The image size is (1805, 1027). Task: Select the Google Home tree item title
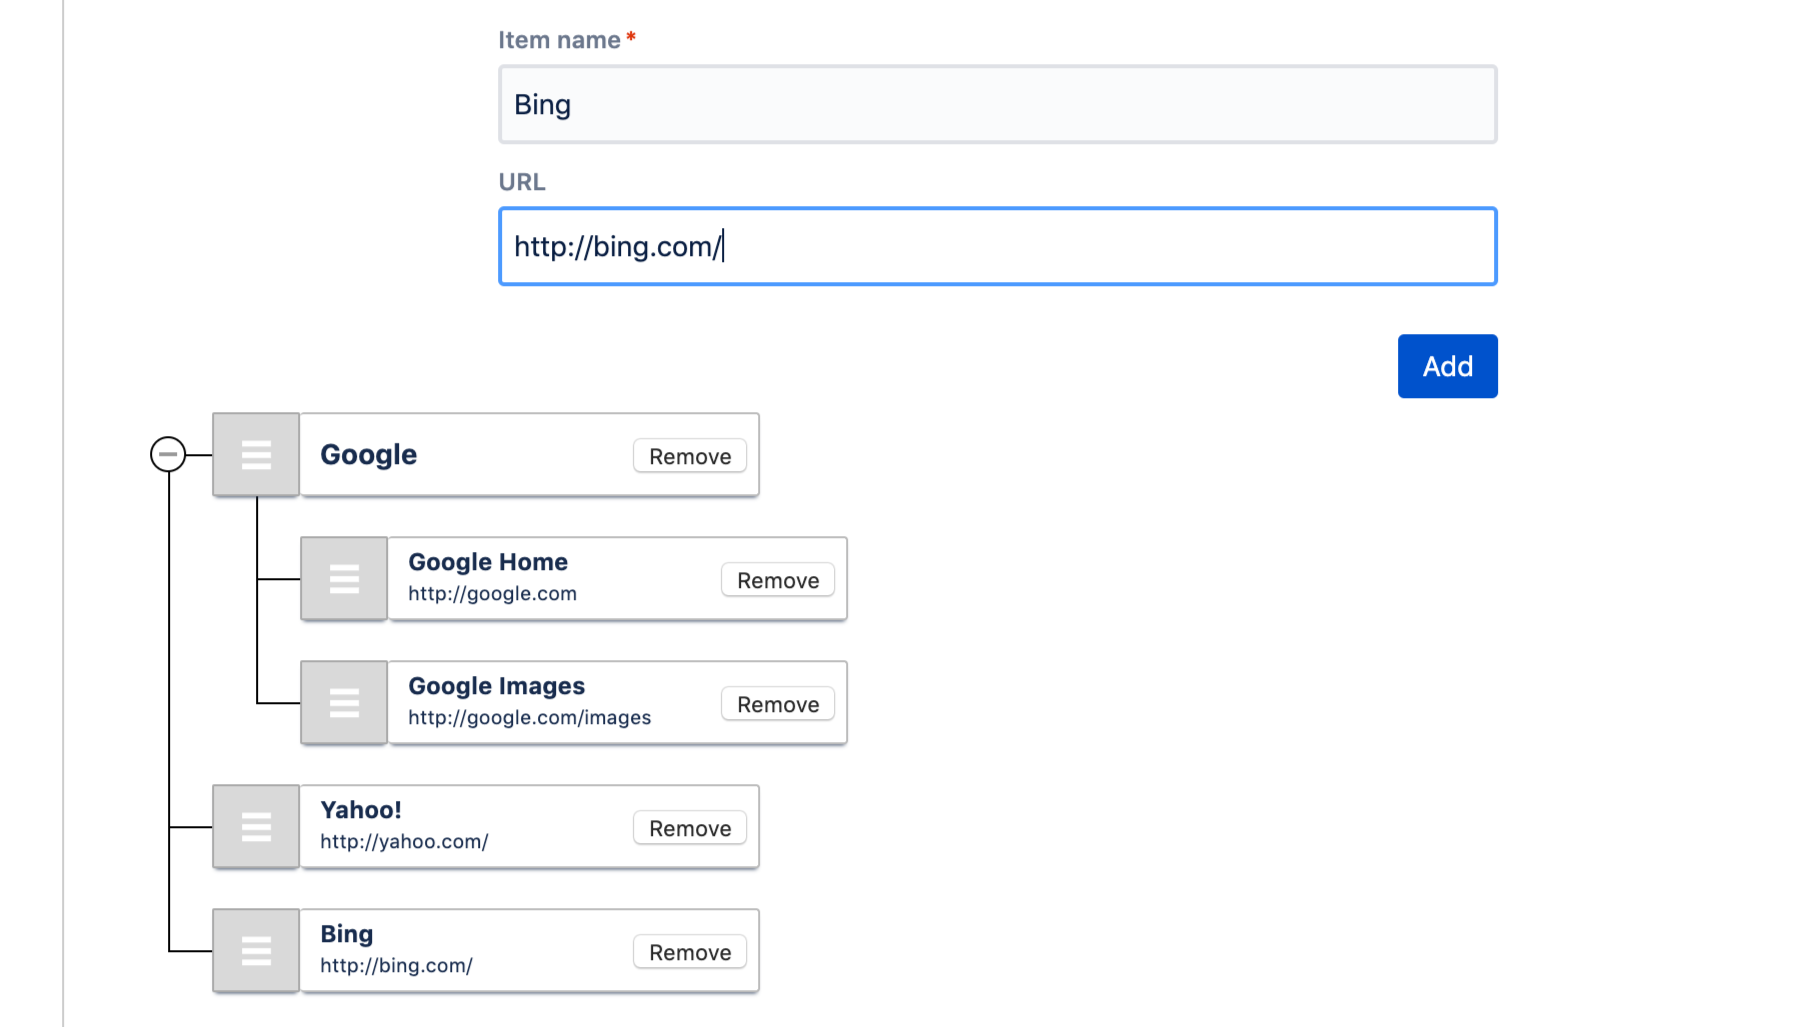(x=488, y=562)
